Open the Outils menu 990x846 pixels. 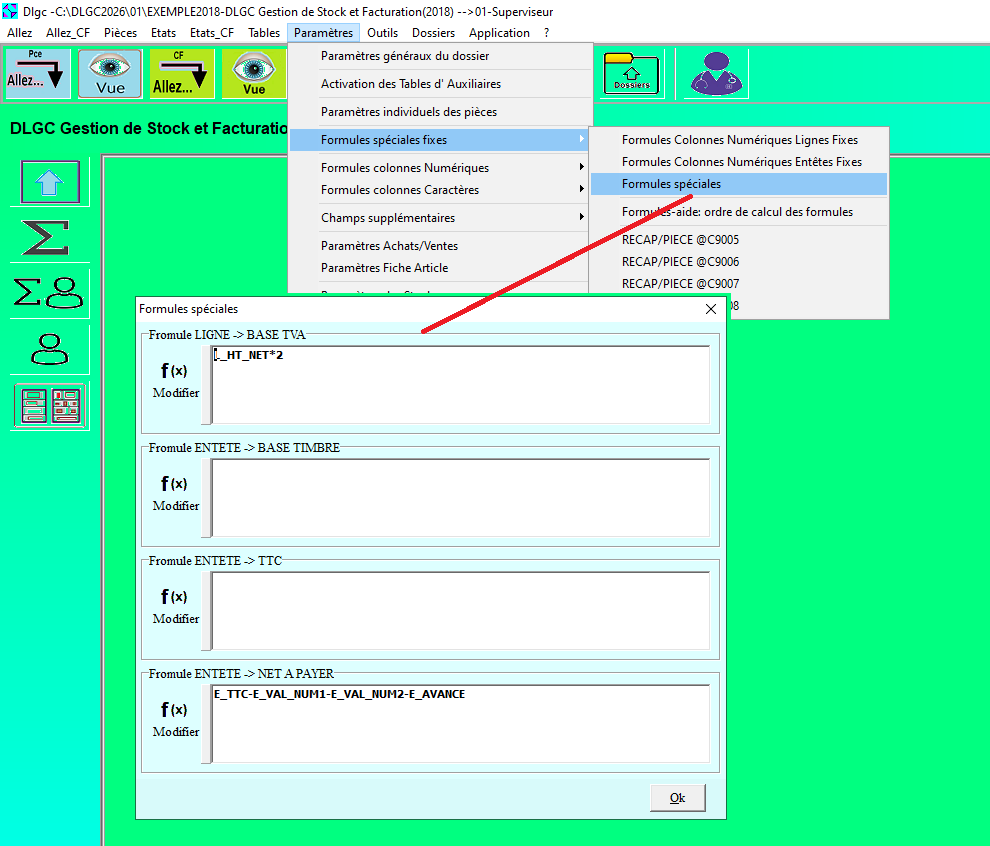[382, 33]
